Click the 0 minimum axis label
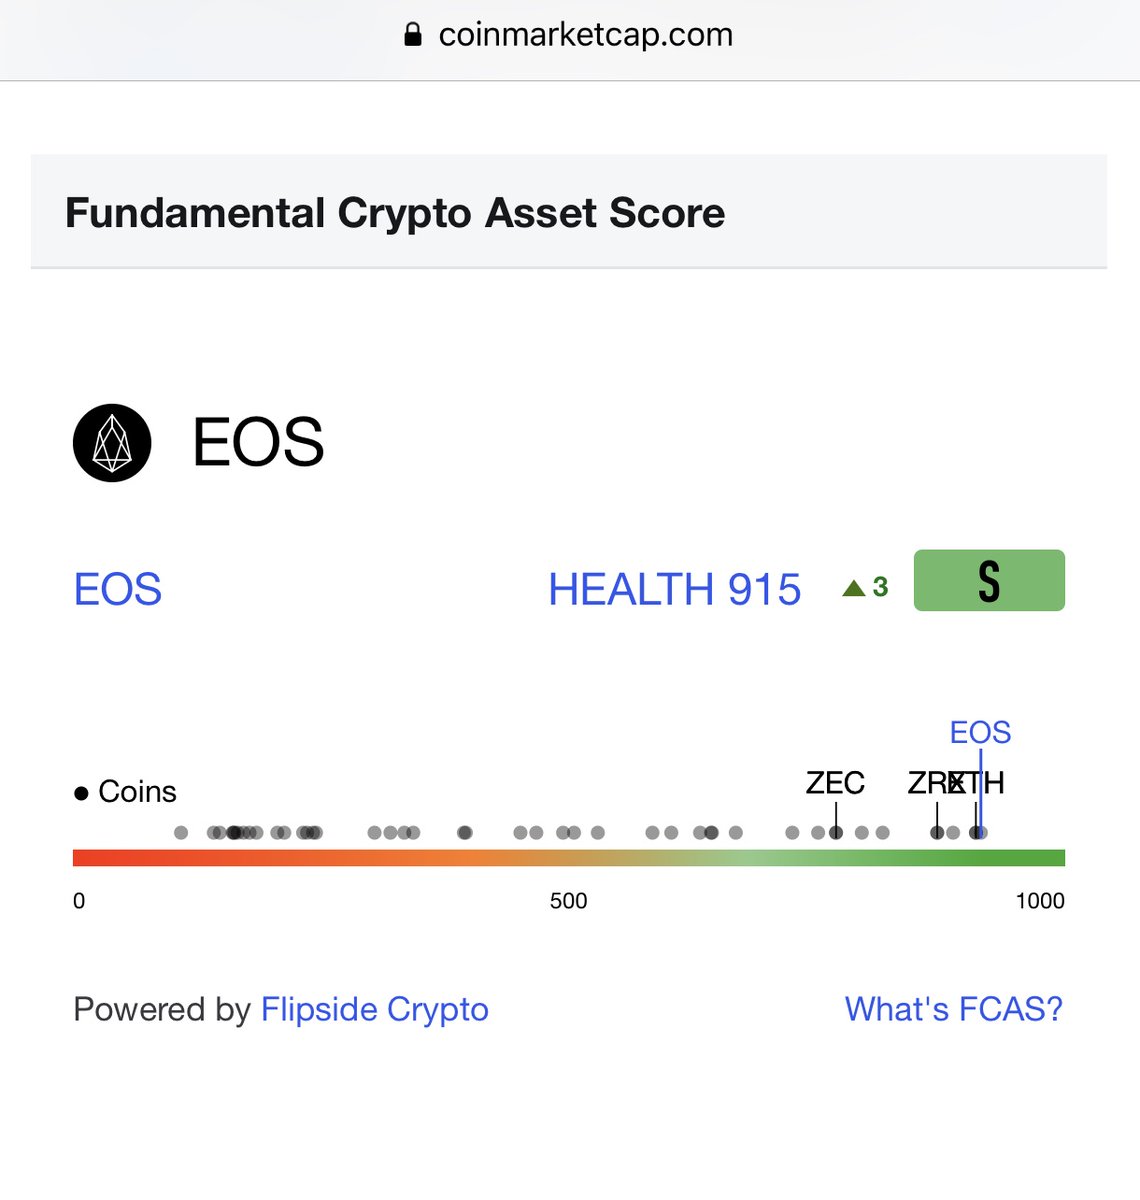The image size is (1140, 1200). tap(79, 901)
